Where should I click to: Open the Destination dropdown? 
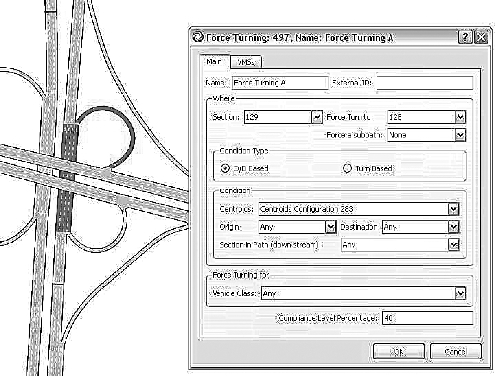click(454, 227)
